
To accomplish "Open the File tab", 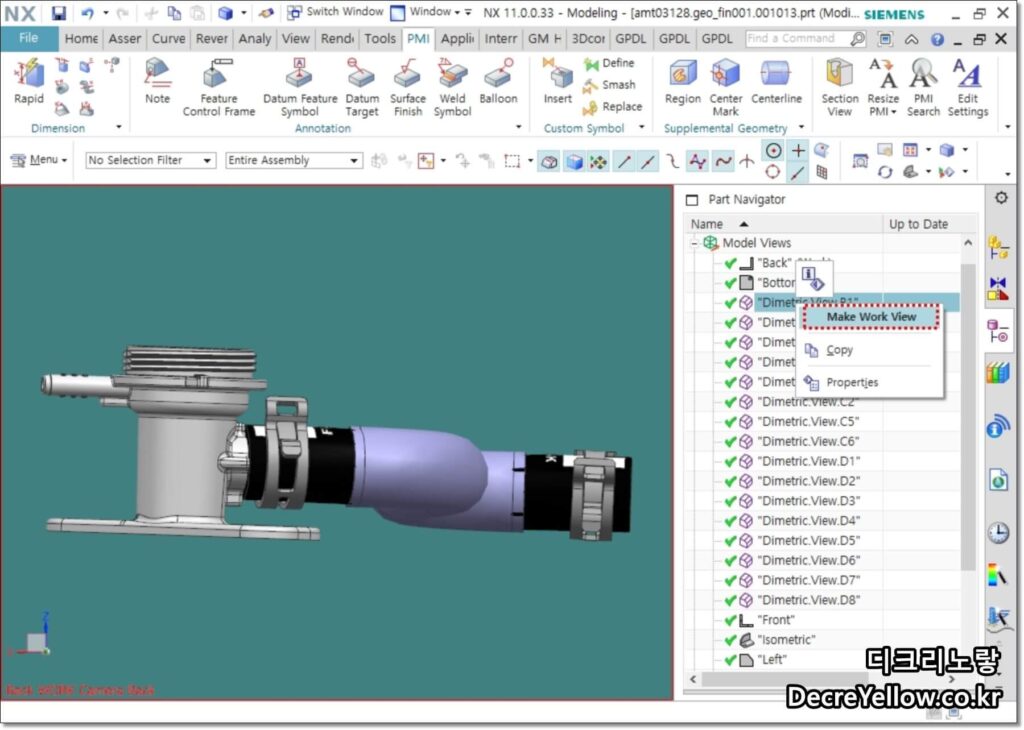I will 29,39.
